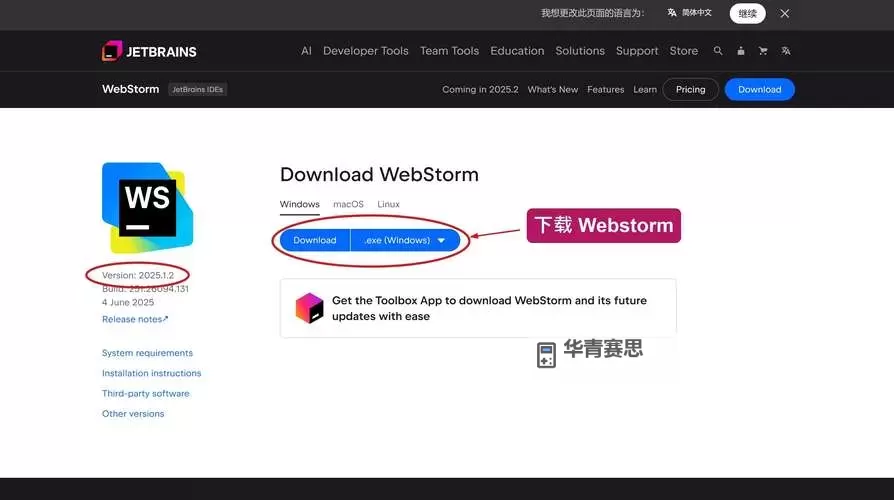The width and height of the screenshot is (894, 500).
Task: Open the What's New page link
Action: tap(552, 89)
